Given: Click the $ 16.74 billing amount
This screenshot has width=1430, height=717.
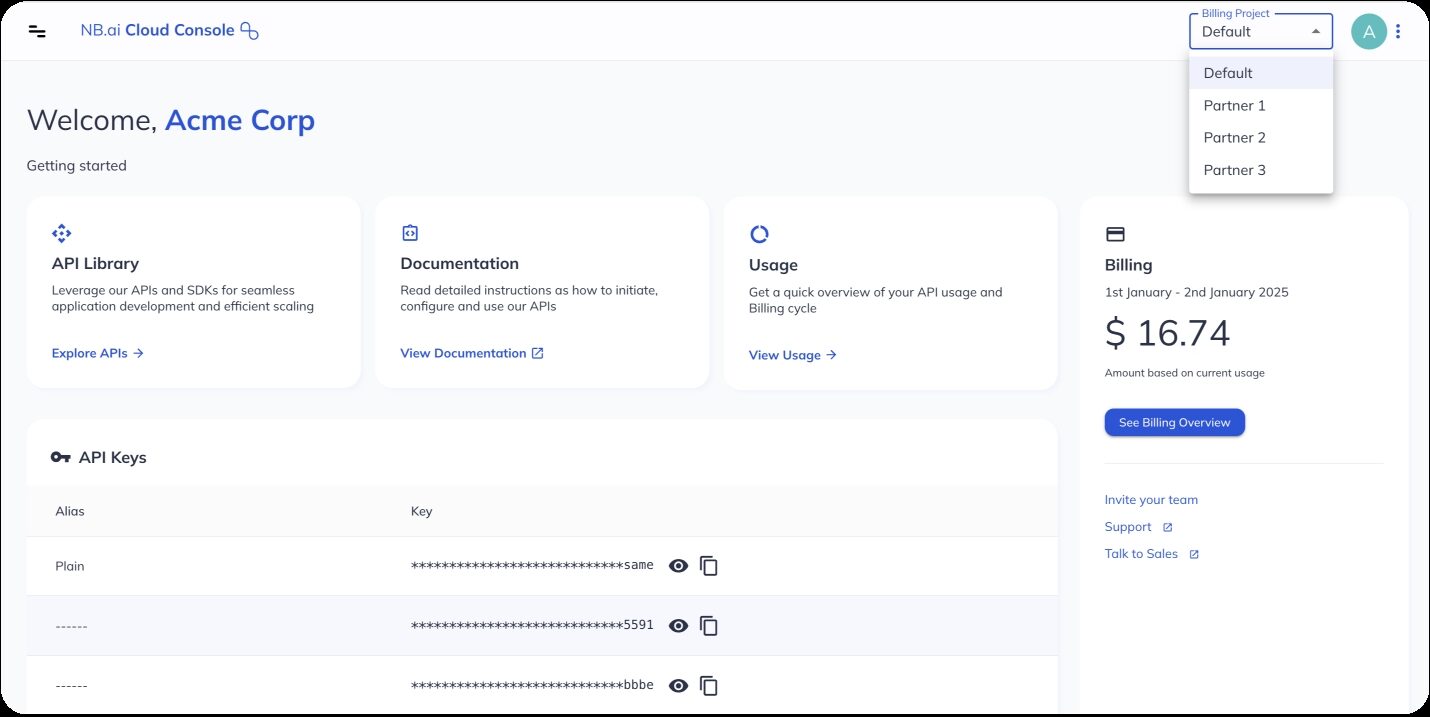Looking at the screenshot, I should (x=1167, y=333).
